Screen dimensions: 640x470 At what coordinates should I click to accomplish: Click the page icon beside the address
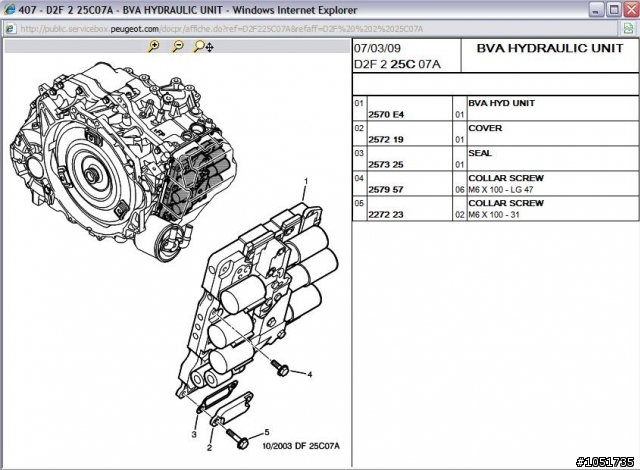[10, 29]
